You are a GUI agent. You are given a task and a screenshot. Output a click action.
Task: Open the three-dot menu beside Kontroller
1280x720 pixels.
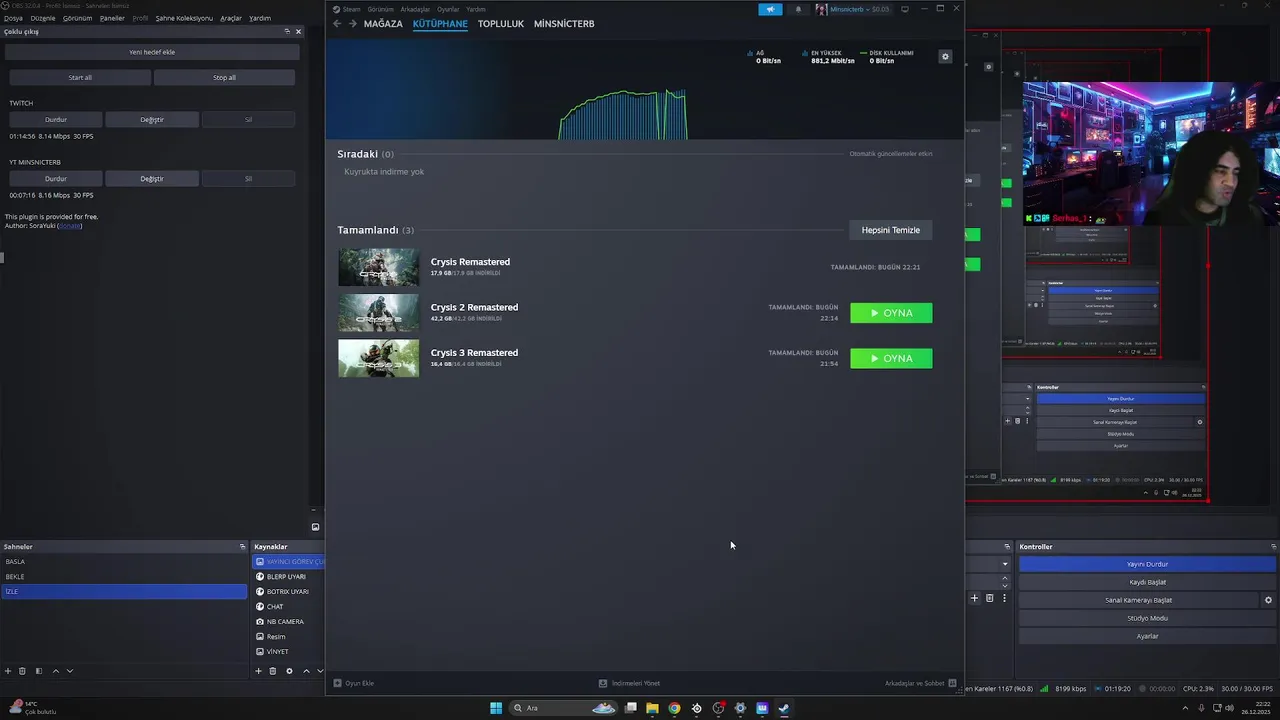[1004, 598]
